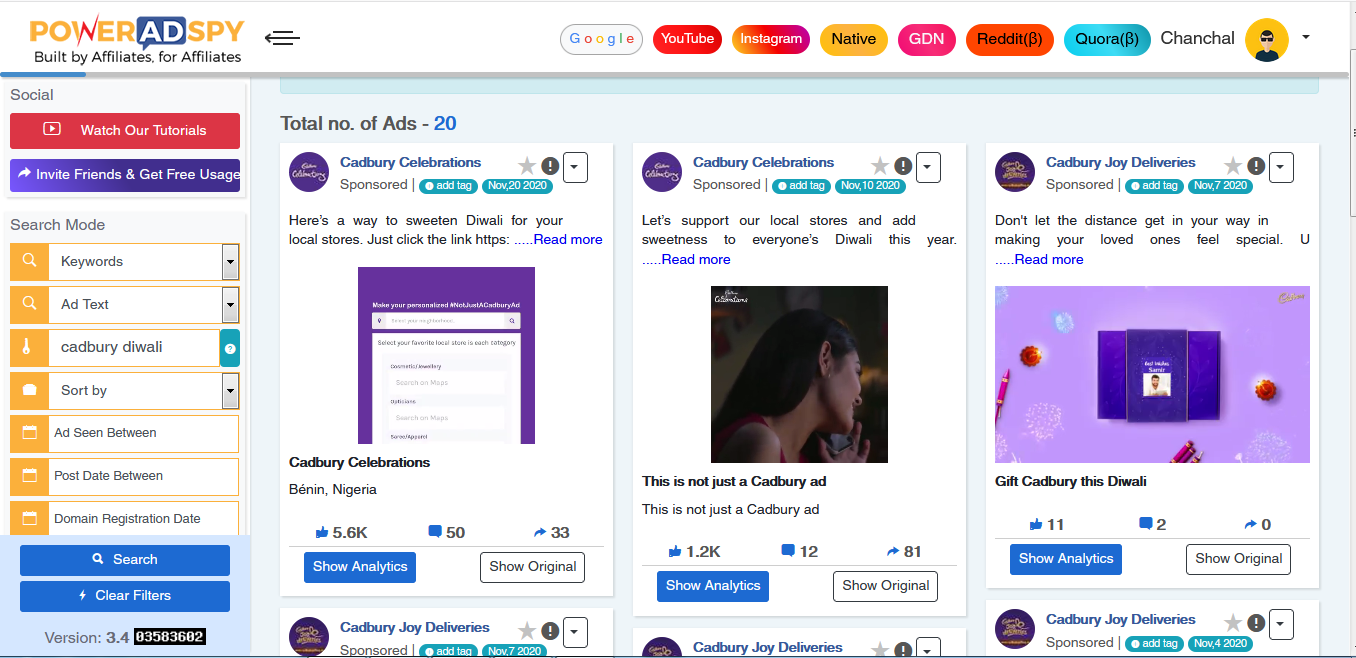Click the comment icon showing 50 comments

(435, 532)
